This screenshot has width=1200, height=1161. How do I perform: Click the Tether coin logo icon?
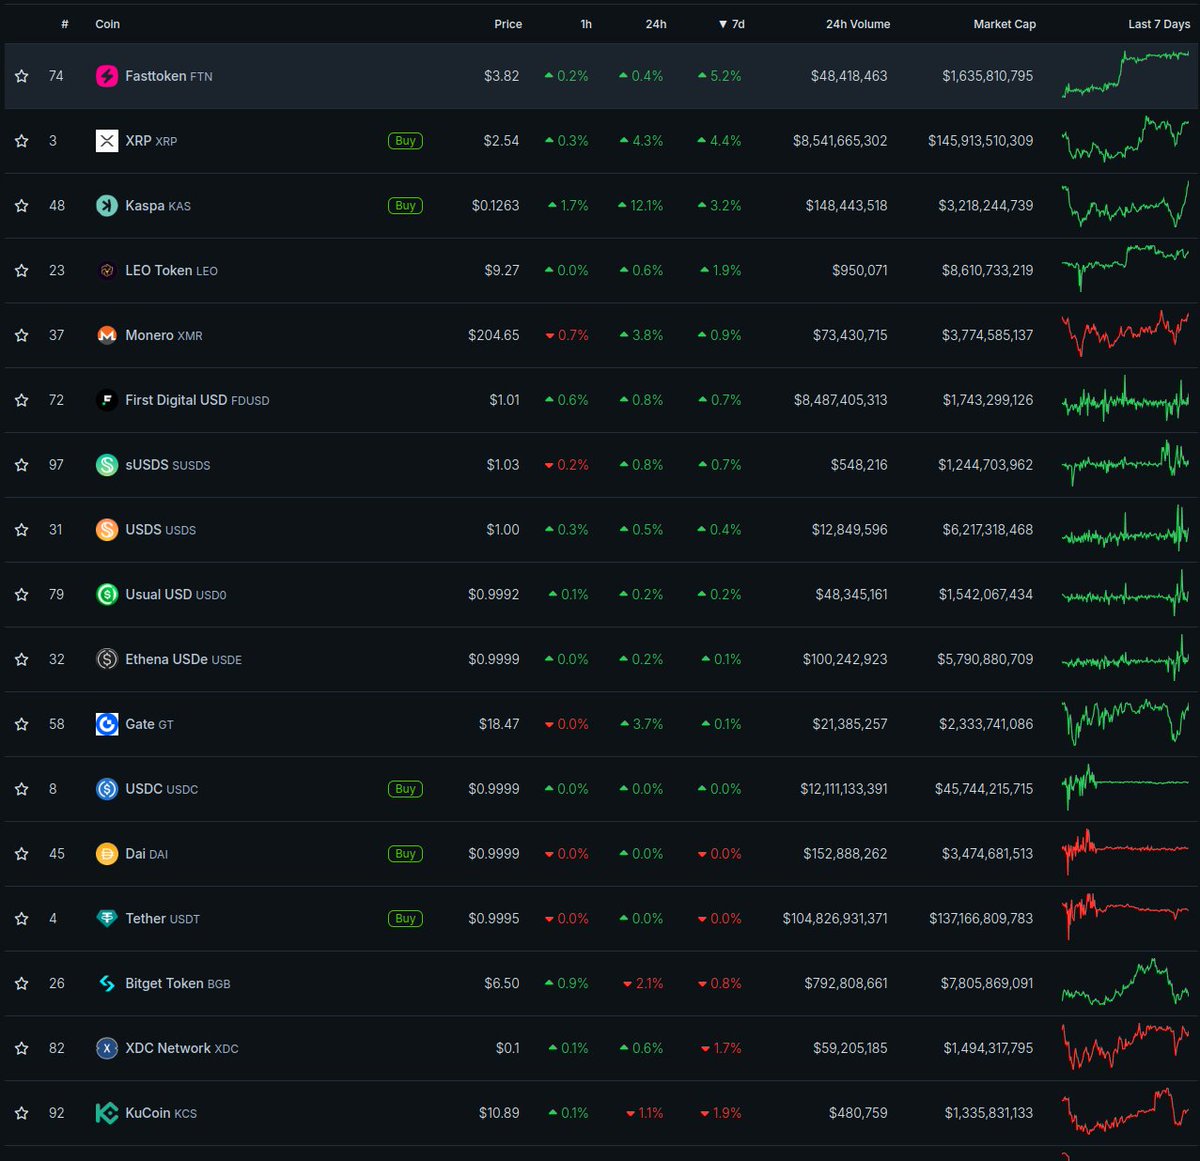click(x=107, y=919)
